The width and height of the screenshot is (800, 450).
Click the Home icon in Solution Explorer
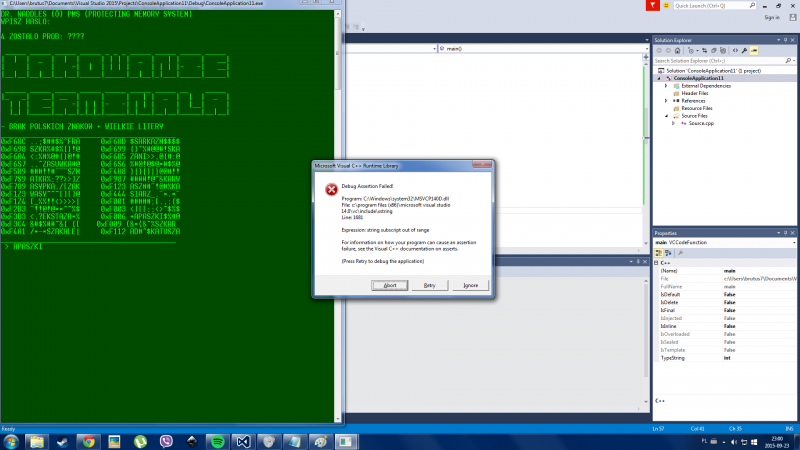pos(679,50)
